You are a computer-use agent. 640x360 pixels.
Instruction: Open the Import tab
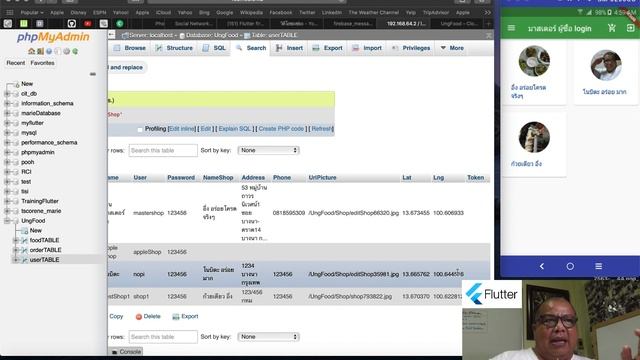[x=367, y=48]
